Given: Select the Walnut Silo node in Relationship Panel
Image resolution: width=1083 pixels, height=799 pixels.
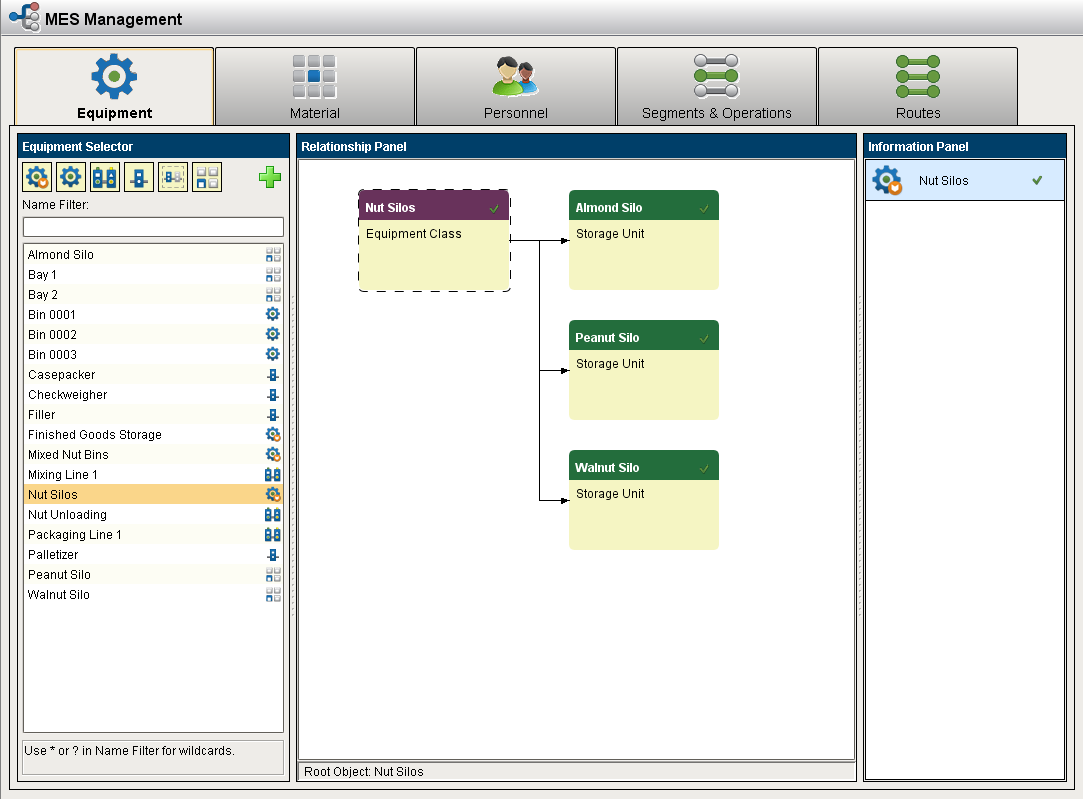Looking at the screenshot, I should (643, 499).
